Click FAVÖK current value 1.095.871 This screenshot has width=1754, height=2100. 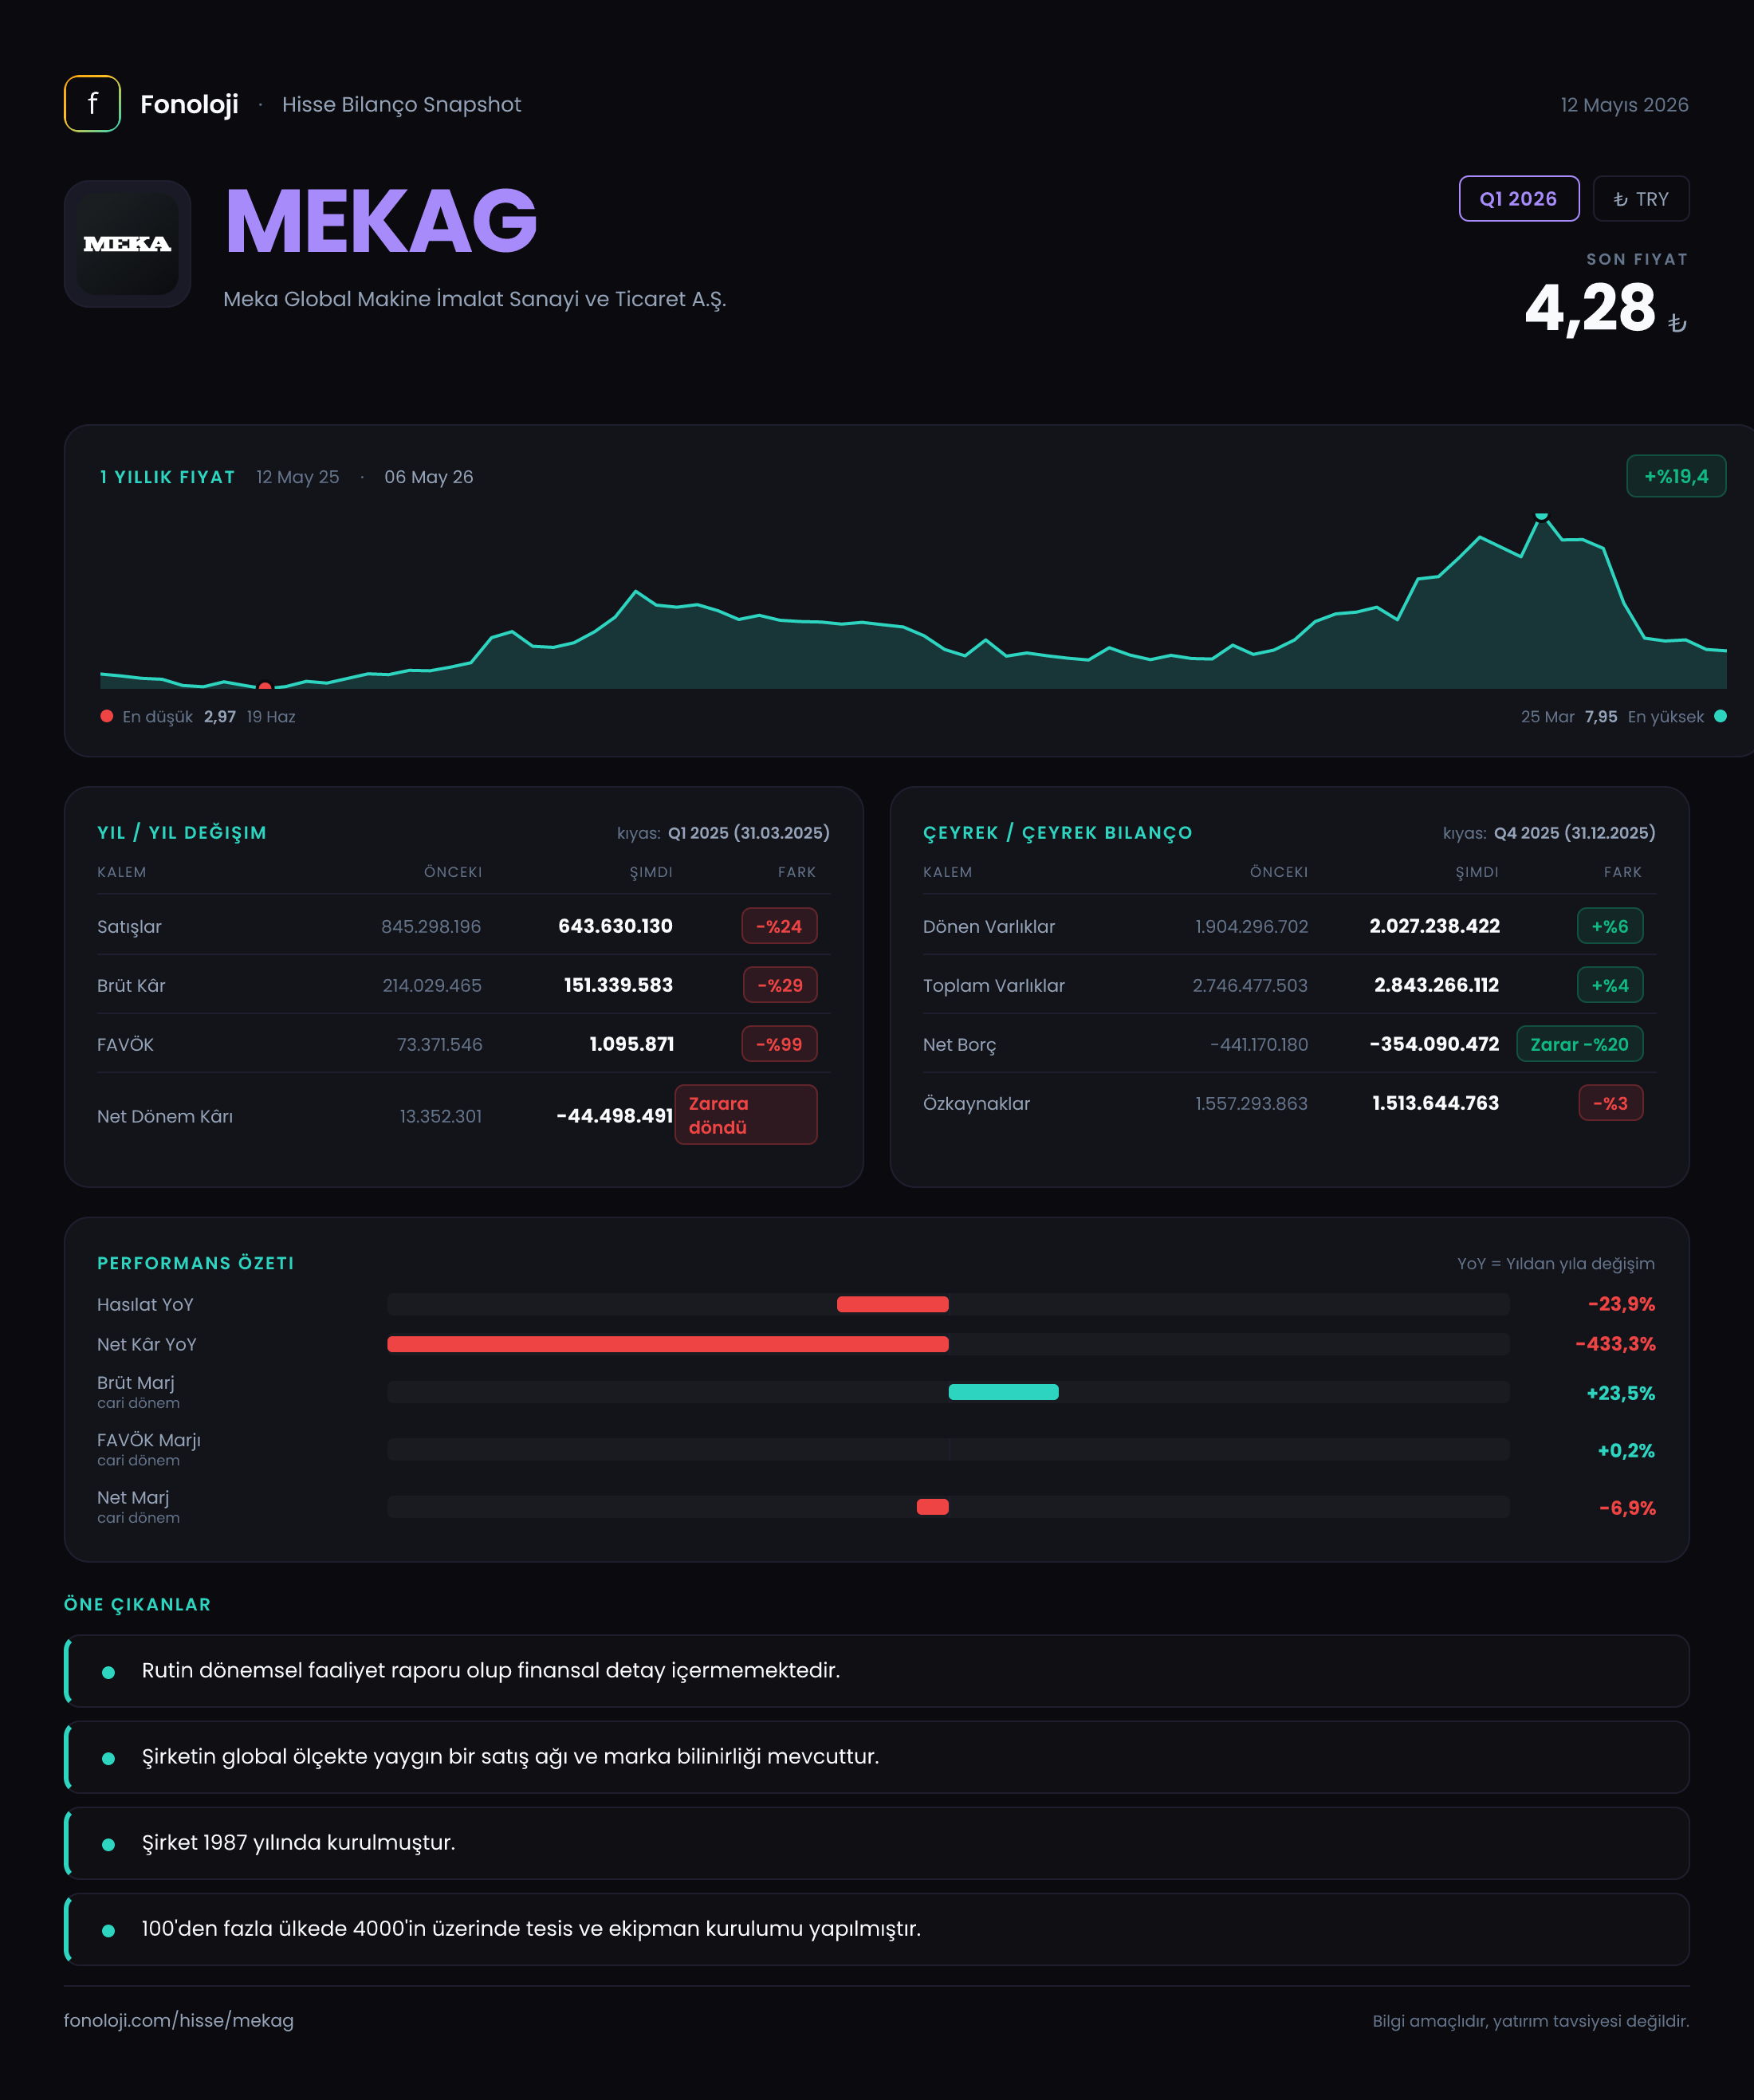pos(631,1044)
